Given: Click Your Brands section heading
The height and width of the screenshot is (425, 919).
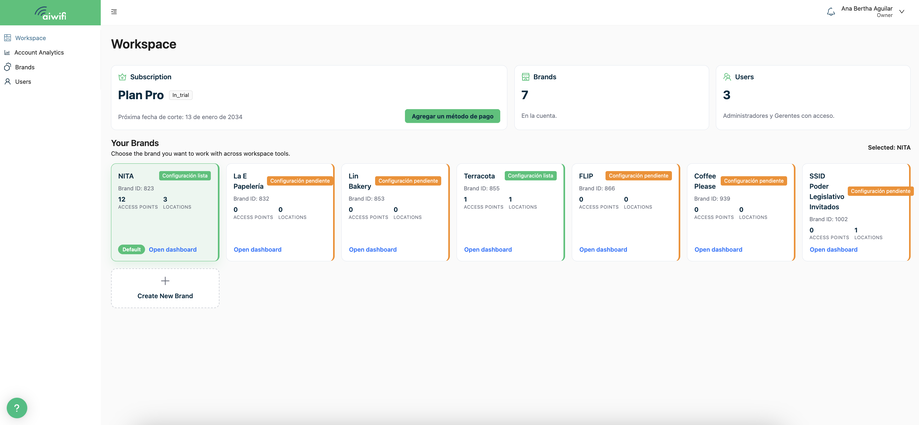Looking at the screenshot, I should [135, 143].
